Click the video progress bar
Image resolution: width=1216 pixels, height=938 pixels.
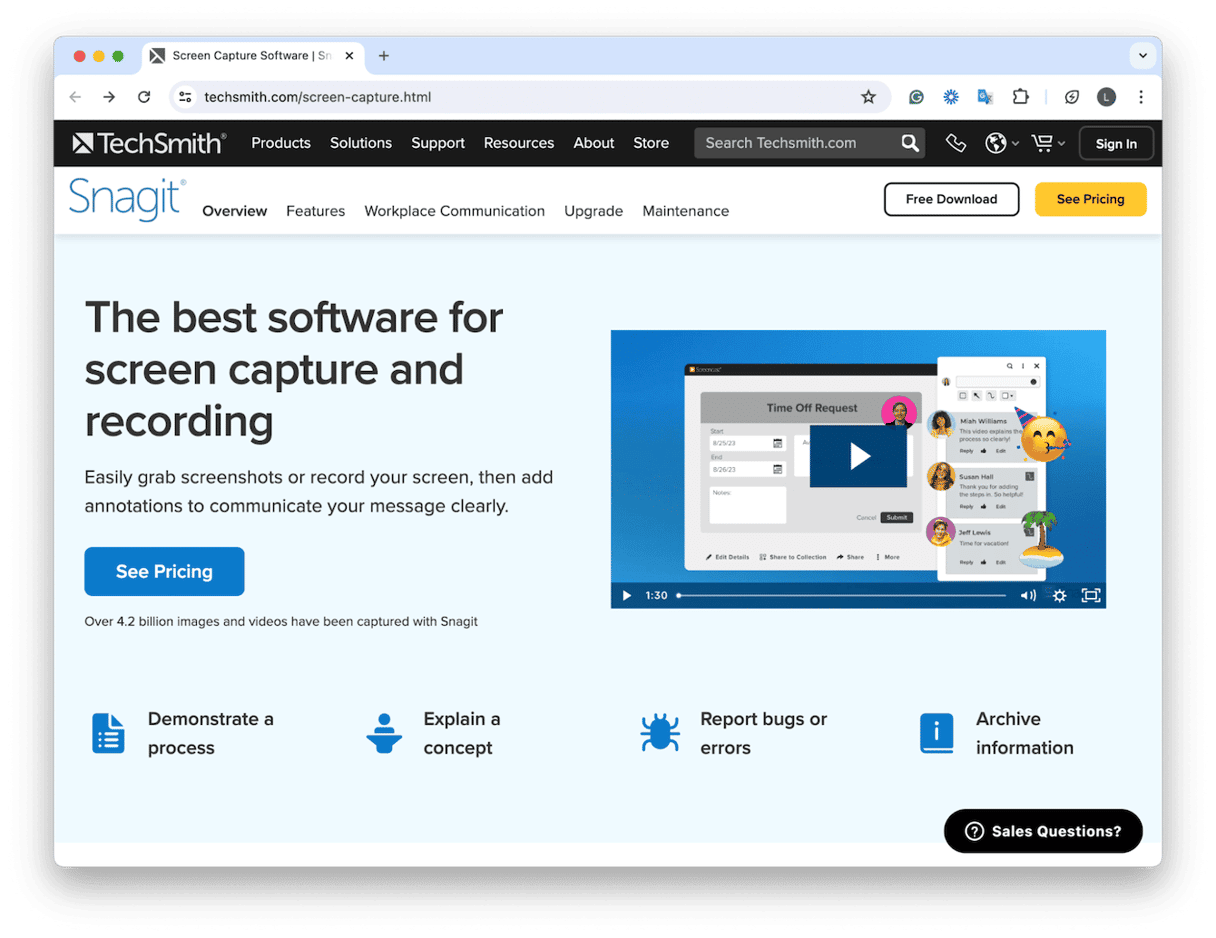click(840, 595)
